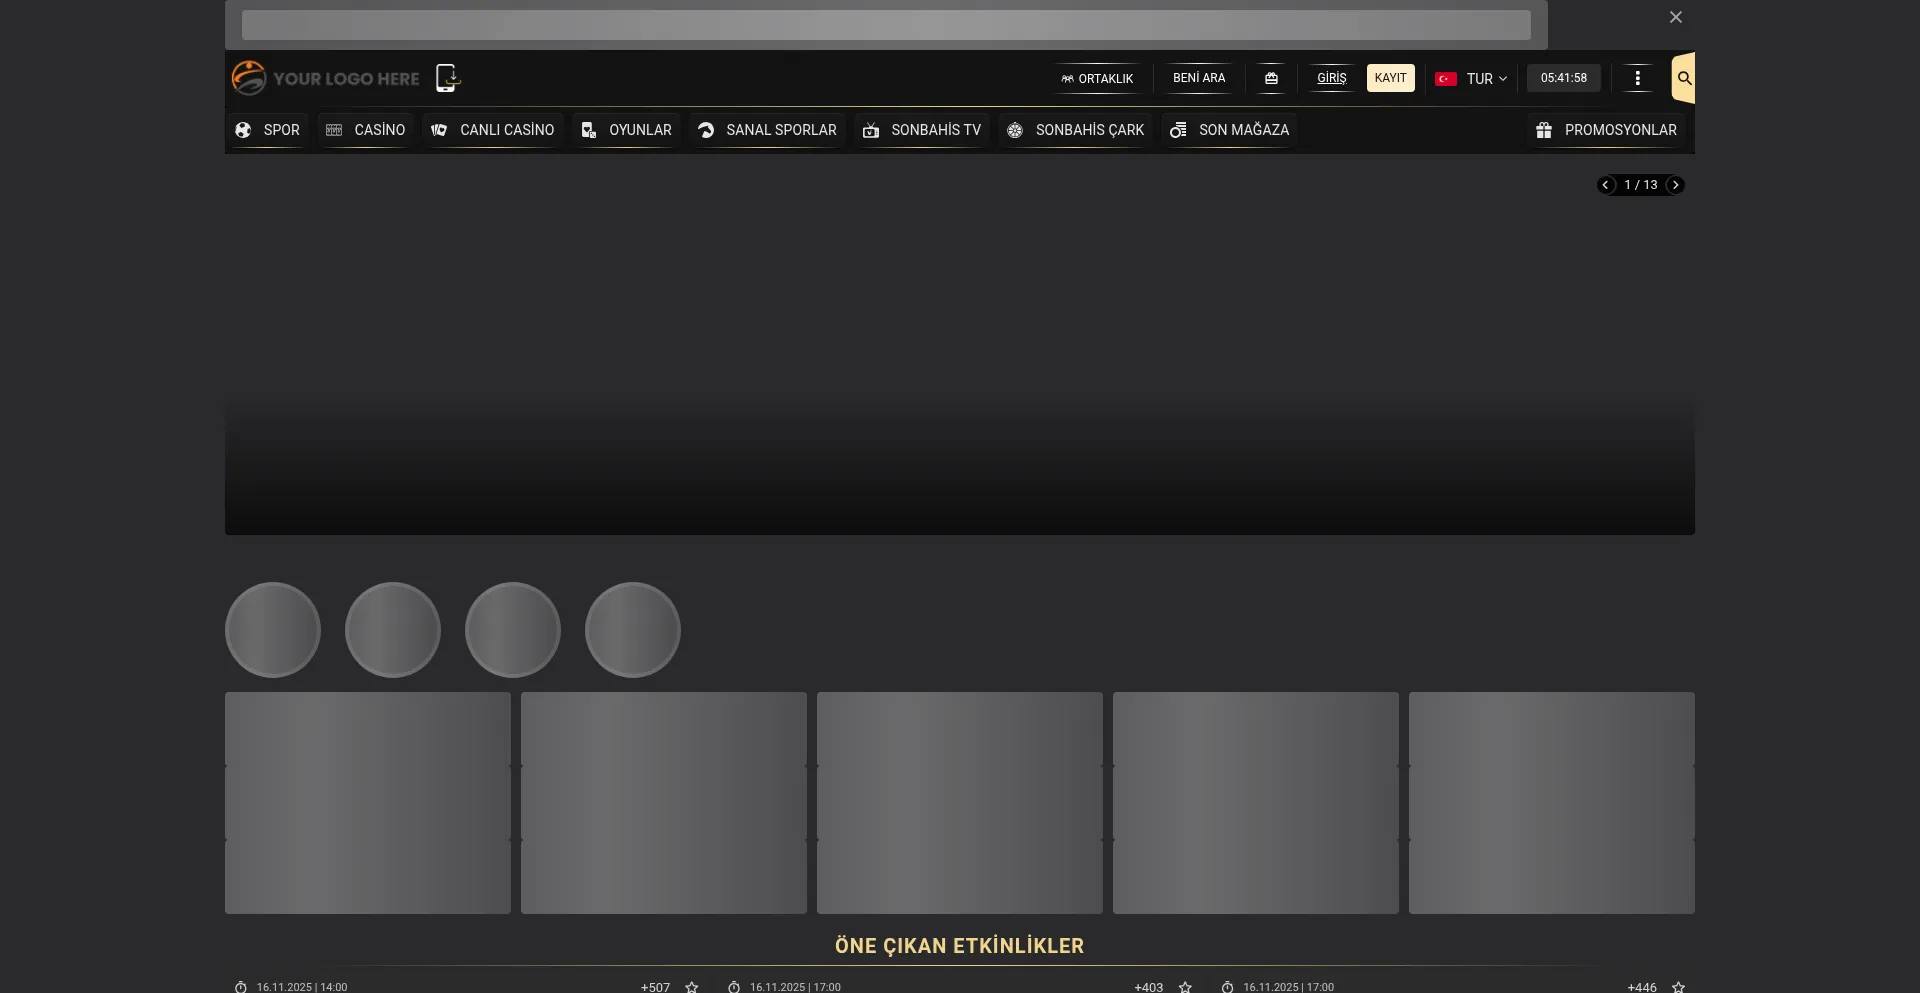Click the GİRİŞ login link
Viewport: 1920px width, 993px height.
[1331, 78]
